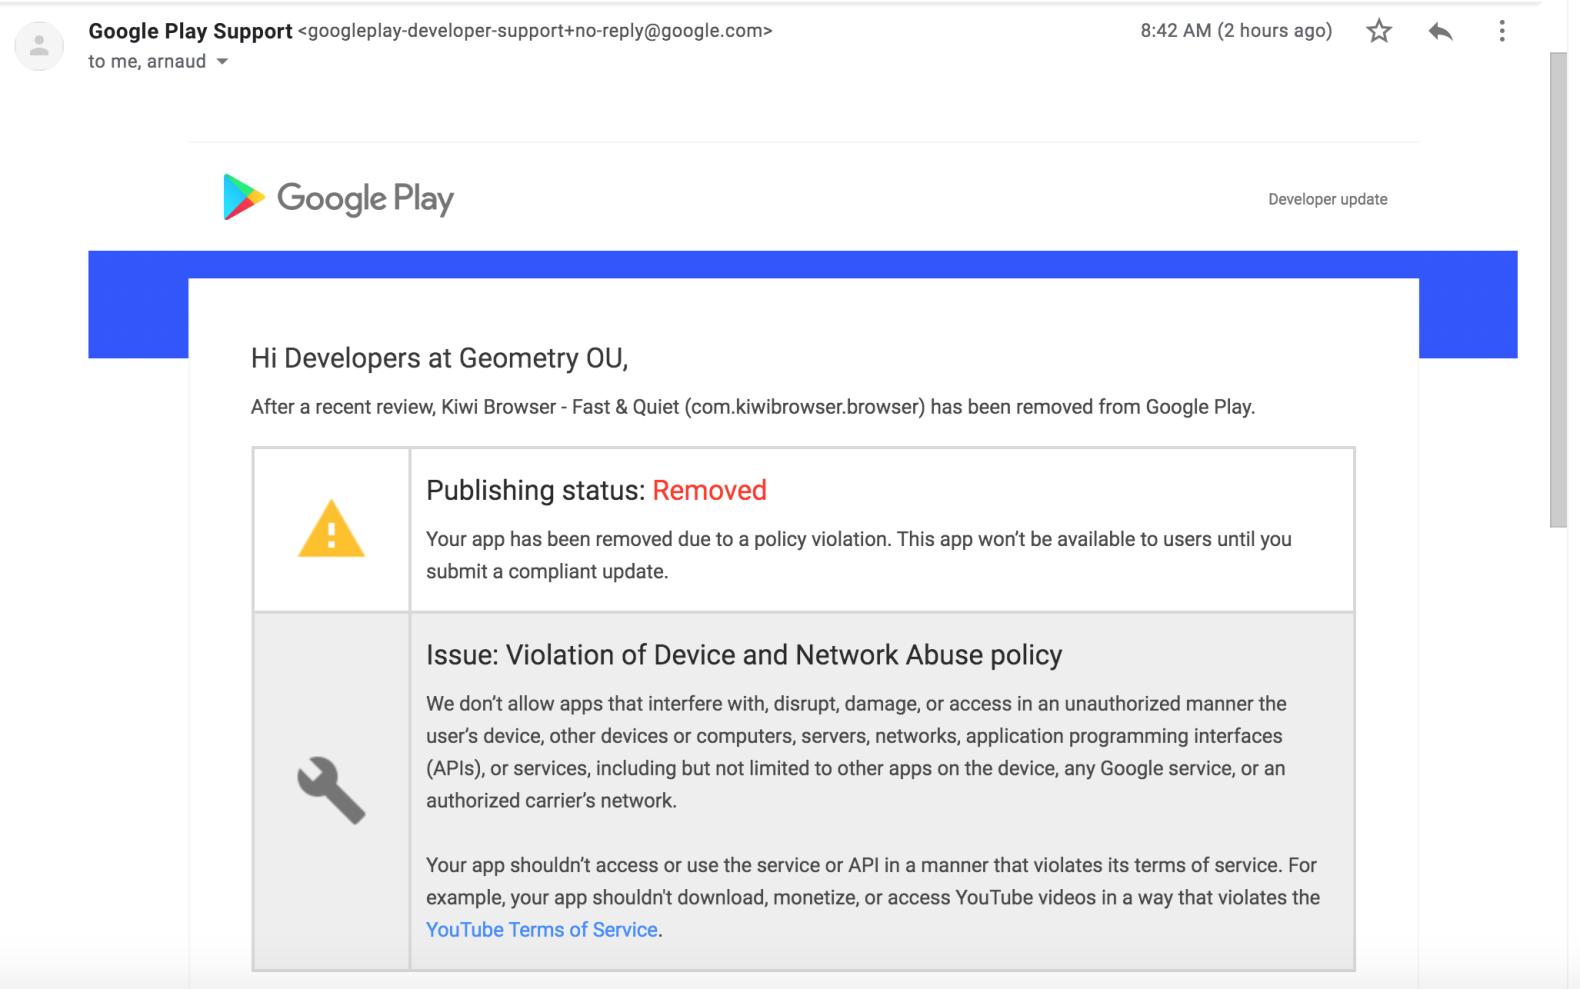Click the 'to me, arnaud' recipients text
1580x989 pixels.
[146, 62]
